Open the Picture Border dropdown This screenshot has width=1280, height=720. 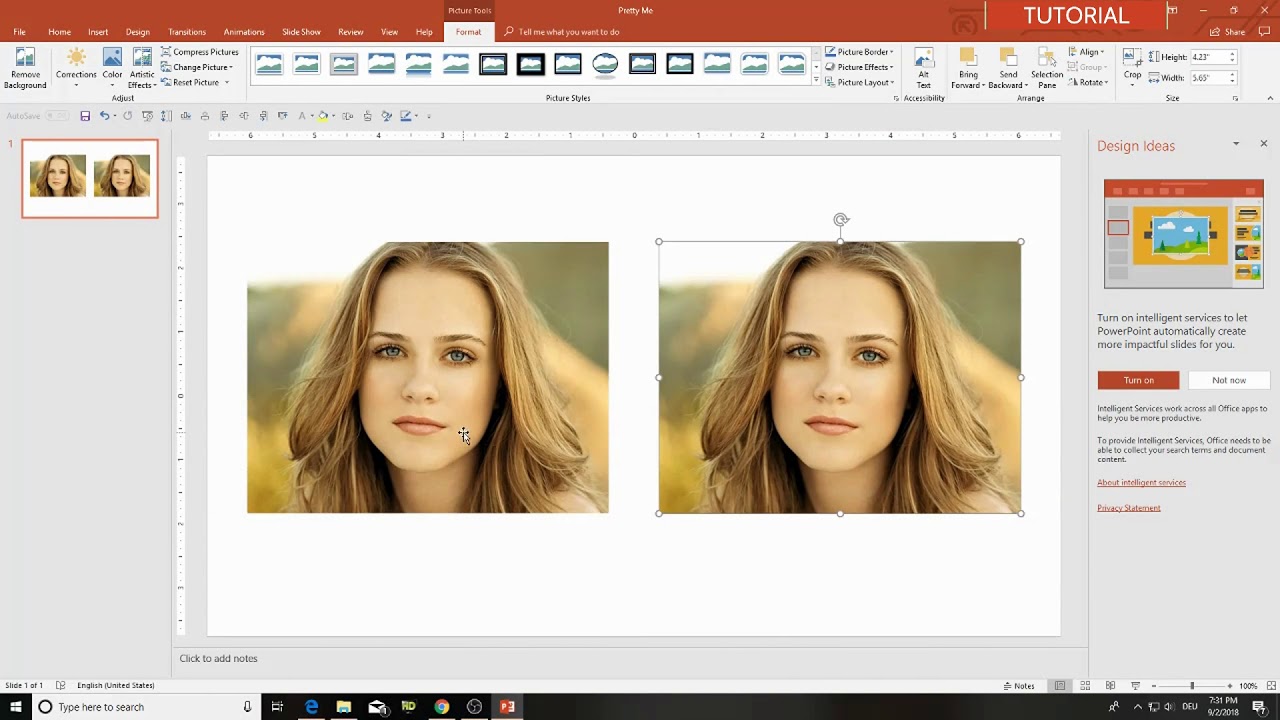860,52
